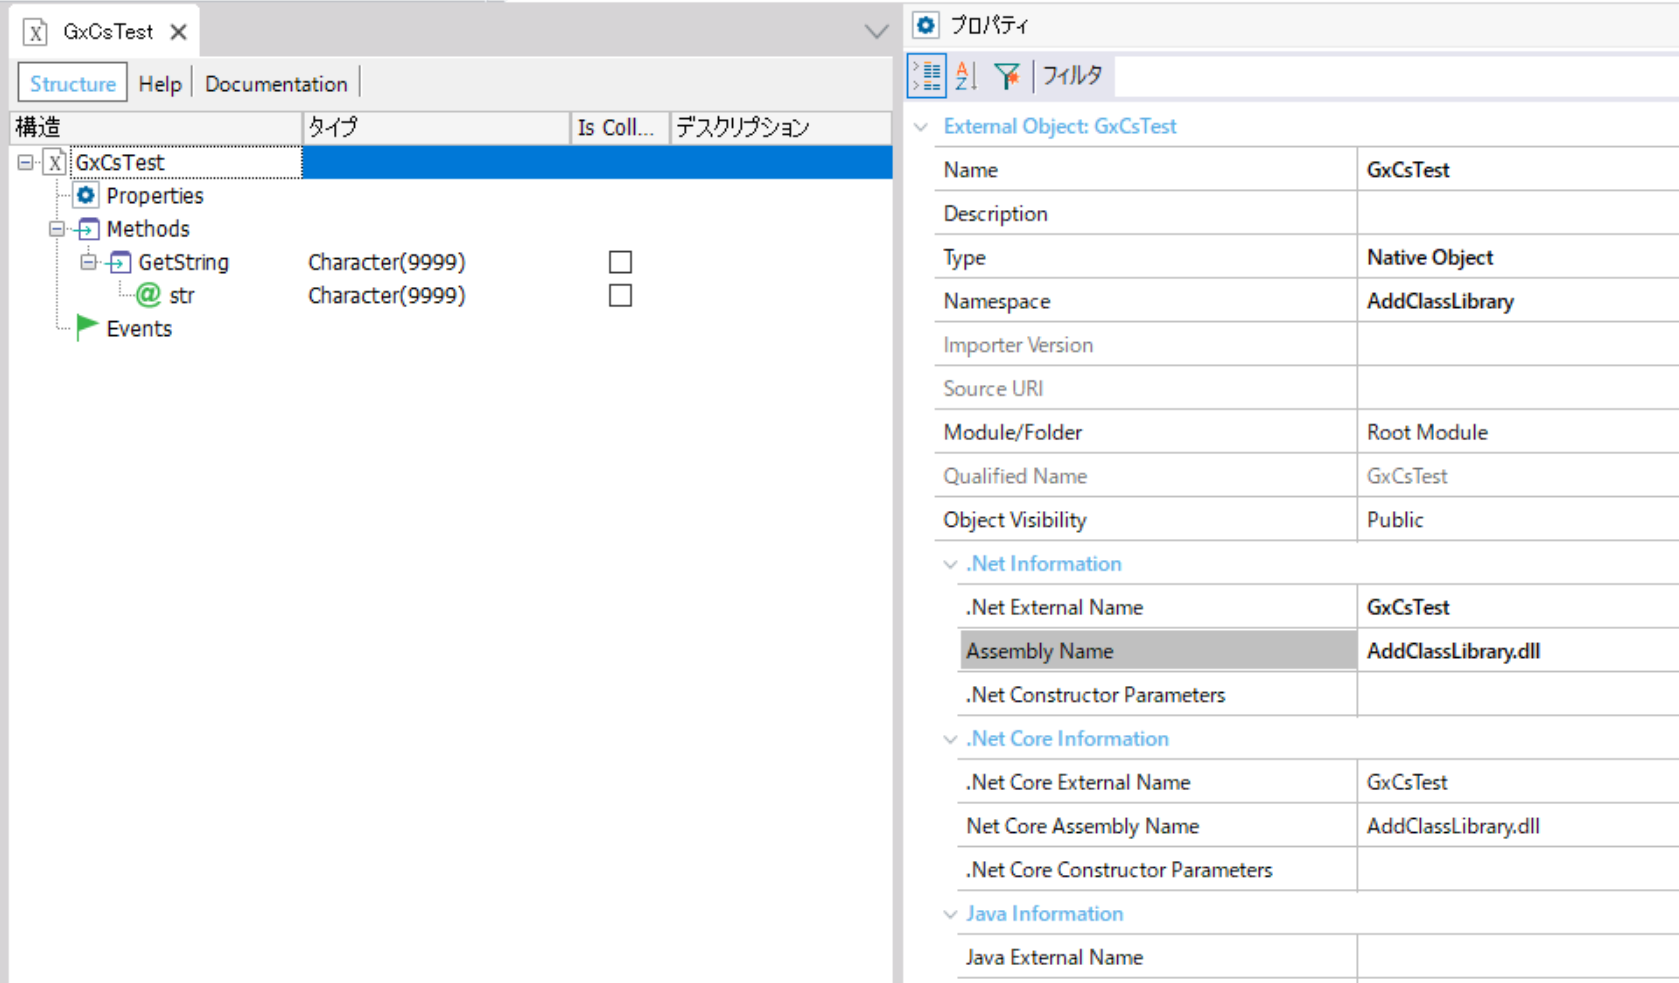1679x983 pixels.
Task: Toggle Is Collection checkbox for GetString
Action: click(x=620, y=262)
